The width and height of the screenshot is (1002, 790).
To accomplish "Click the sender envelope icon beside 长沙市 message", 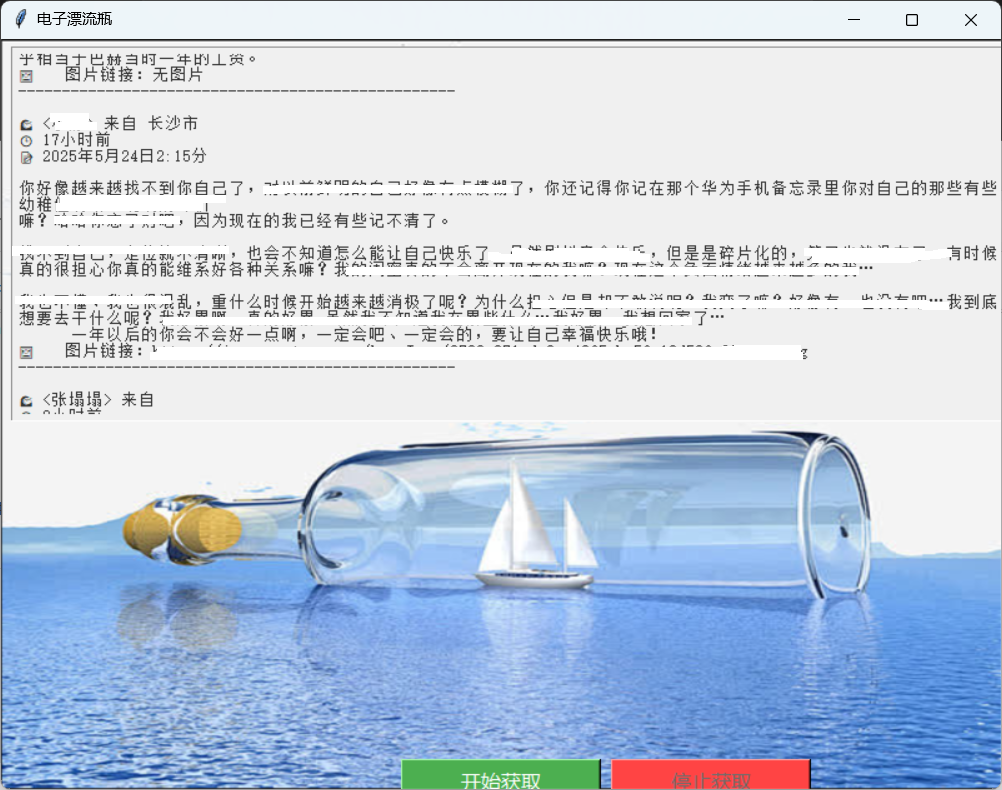I will pyautogui.click(x=25, y=124).
